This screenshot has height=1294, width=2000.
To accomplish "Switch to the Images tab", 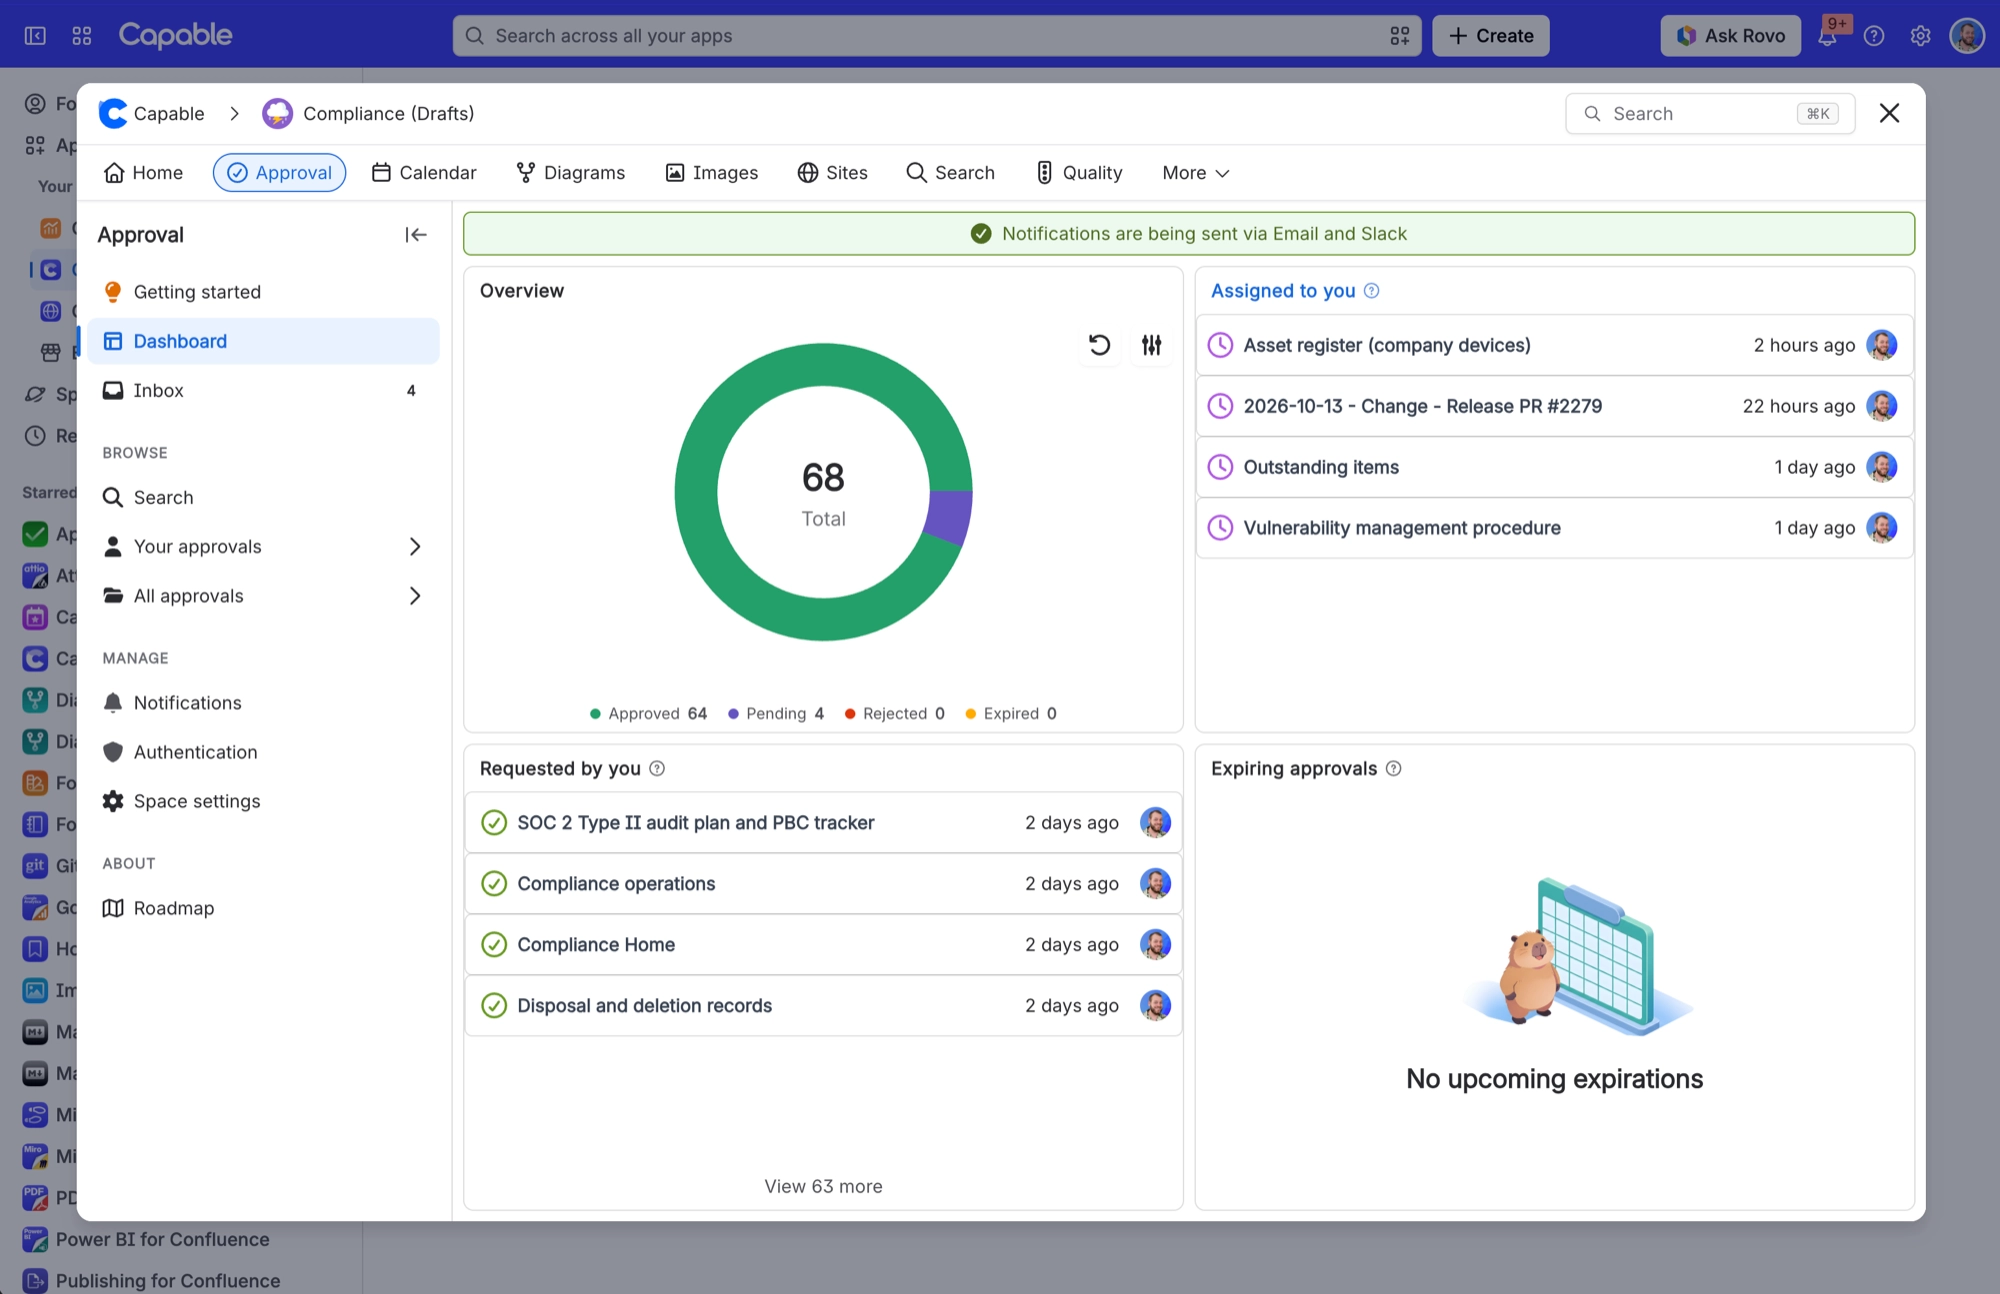I will coord(712,173).
